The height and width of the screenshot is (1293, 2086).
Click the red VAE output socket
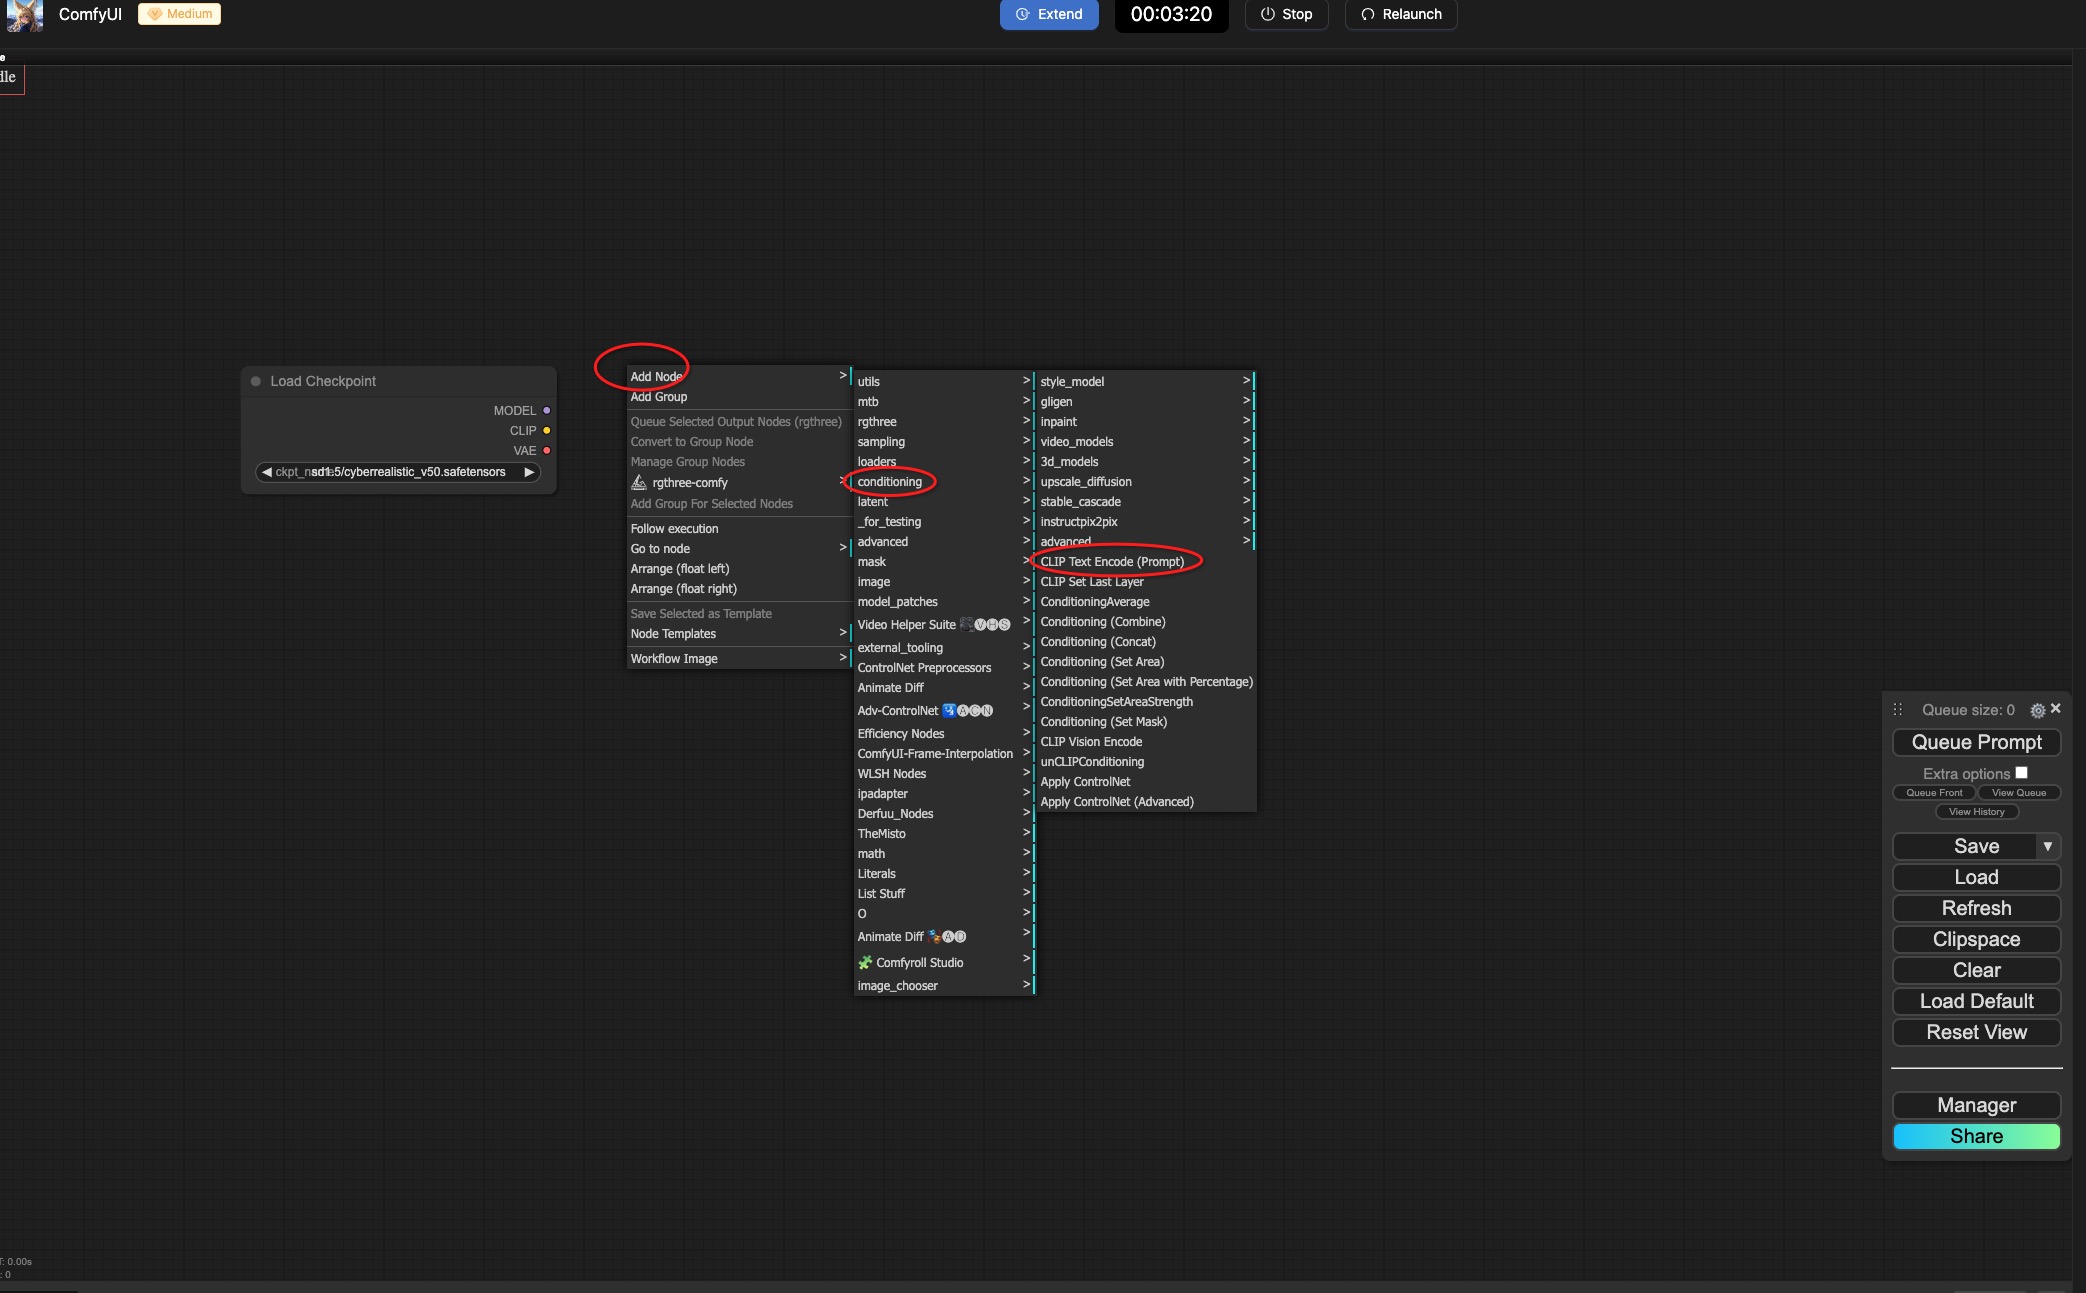point(546,451)
